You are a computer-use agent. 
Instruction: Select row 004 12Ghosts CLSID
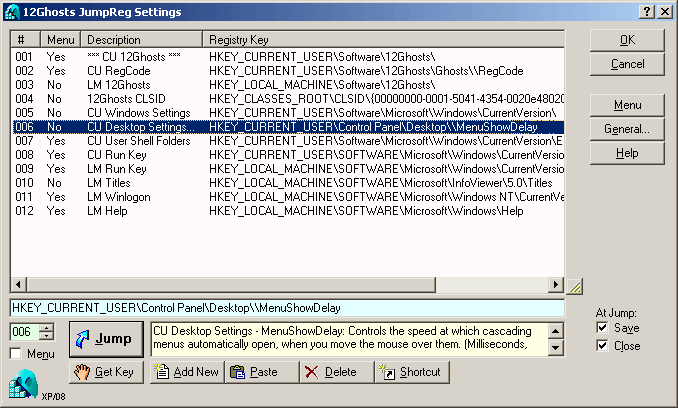point(287,99)
